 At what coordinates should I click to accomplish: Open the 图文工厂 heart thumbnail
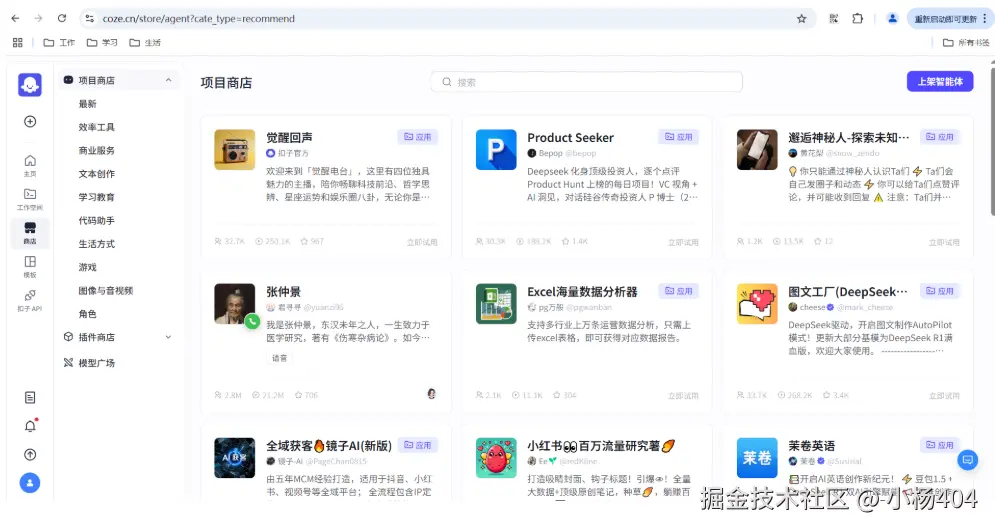pos(757,304)
